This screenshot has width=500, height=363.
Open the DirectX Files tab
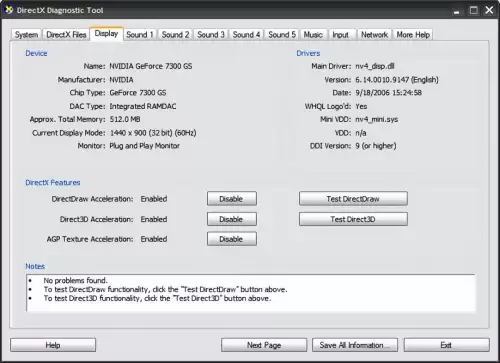click(66, 35)
